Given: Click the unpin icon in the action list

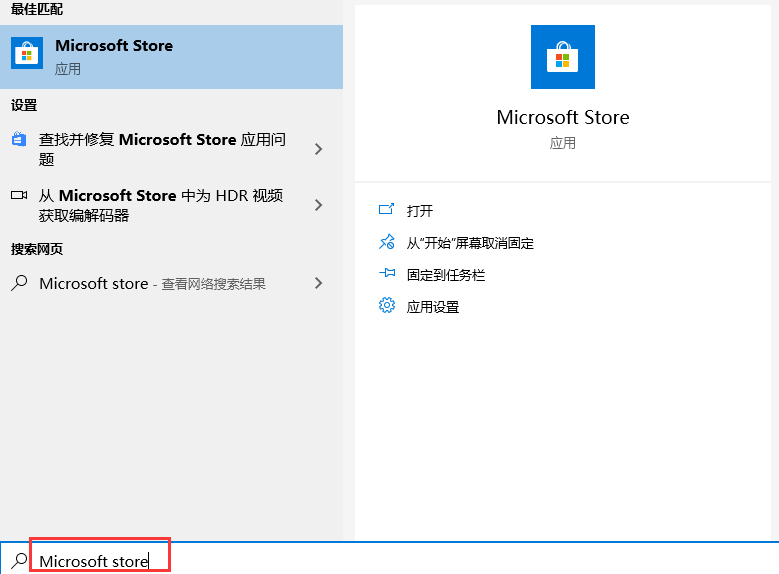Looking at the screenshot, I should 387,242.
